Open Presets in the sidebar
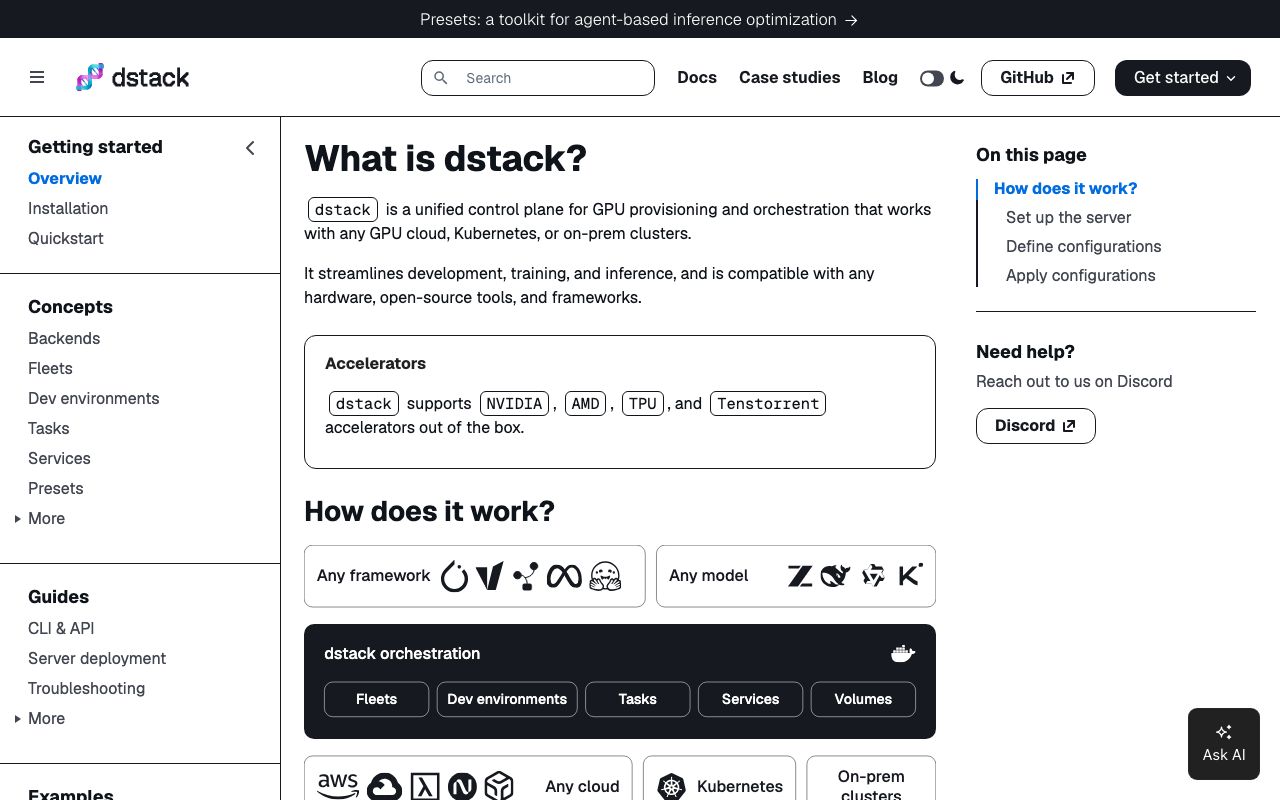The height and width of the screenshot is (800, 1280). click(56, 488)
